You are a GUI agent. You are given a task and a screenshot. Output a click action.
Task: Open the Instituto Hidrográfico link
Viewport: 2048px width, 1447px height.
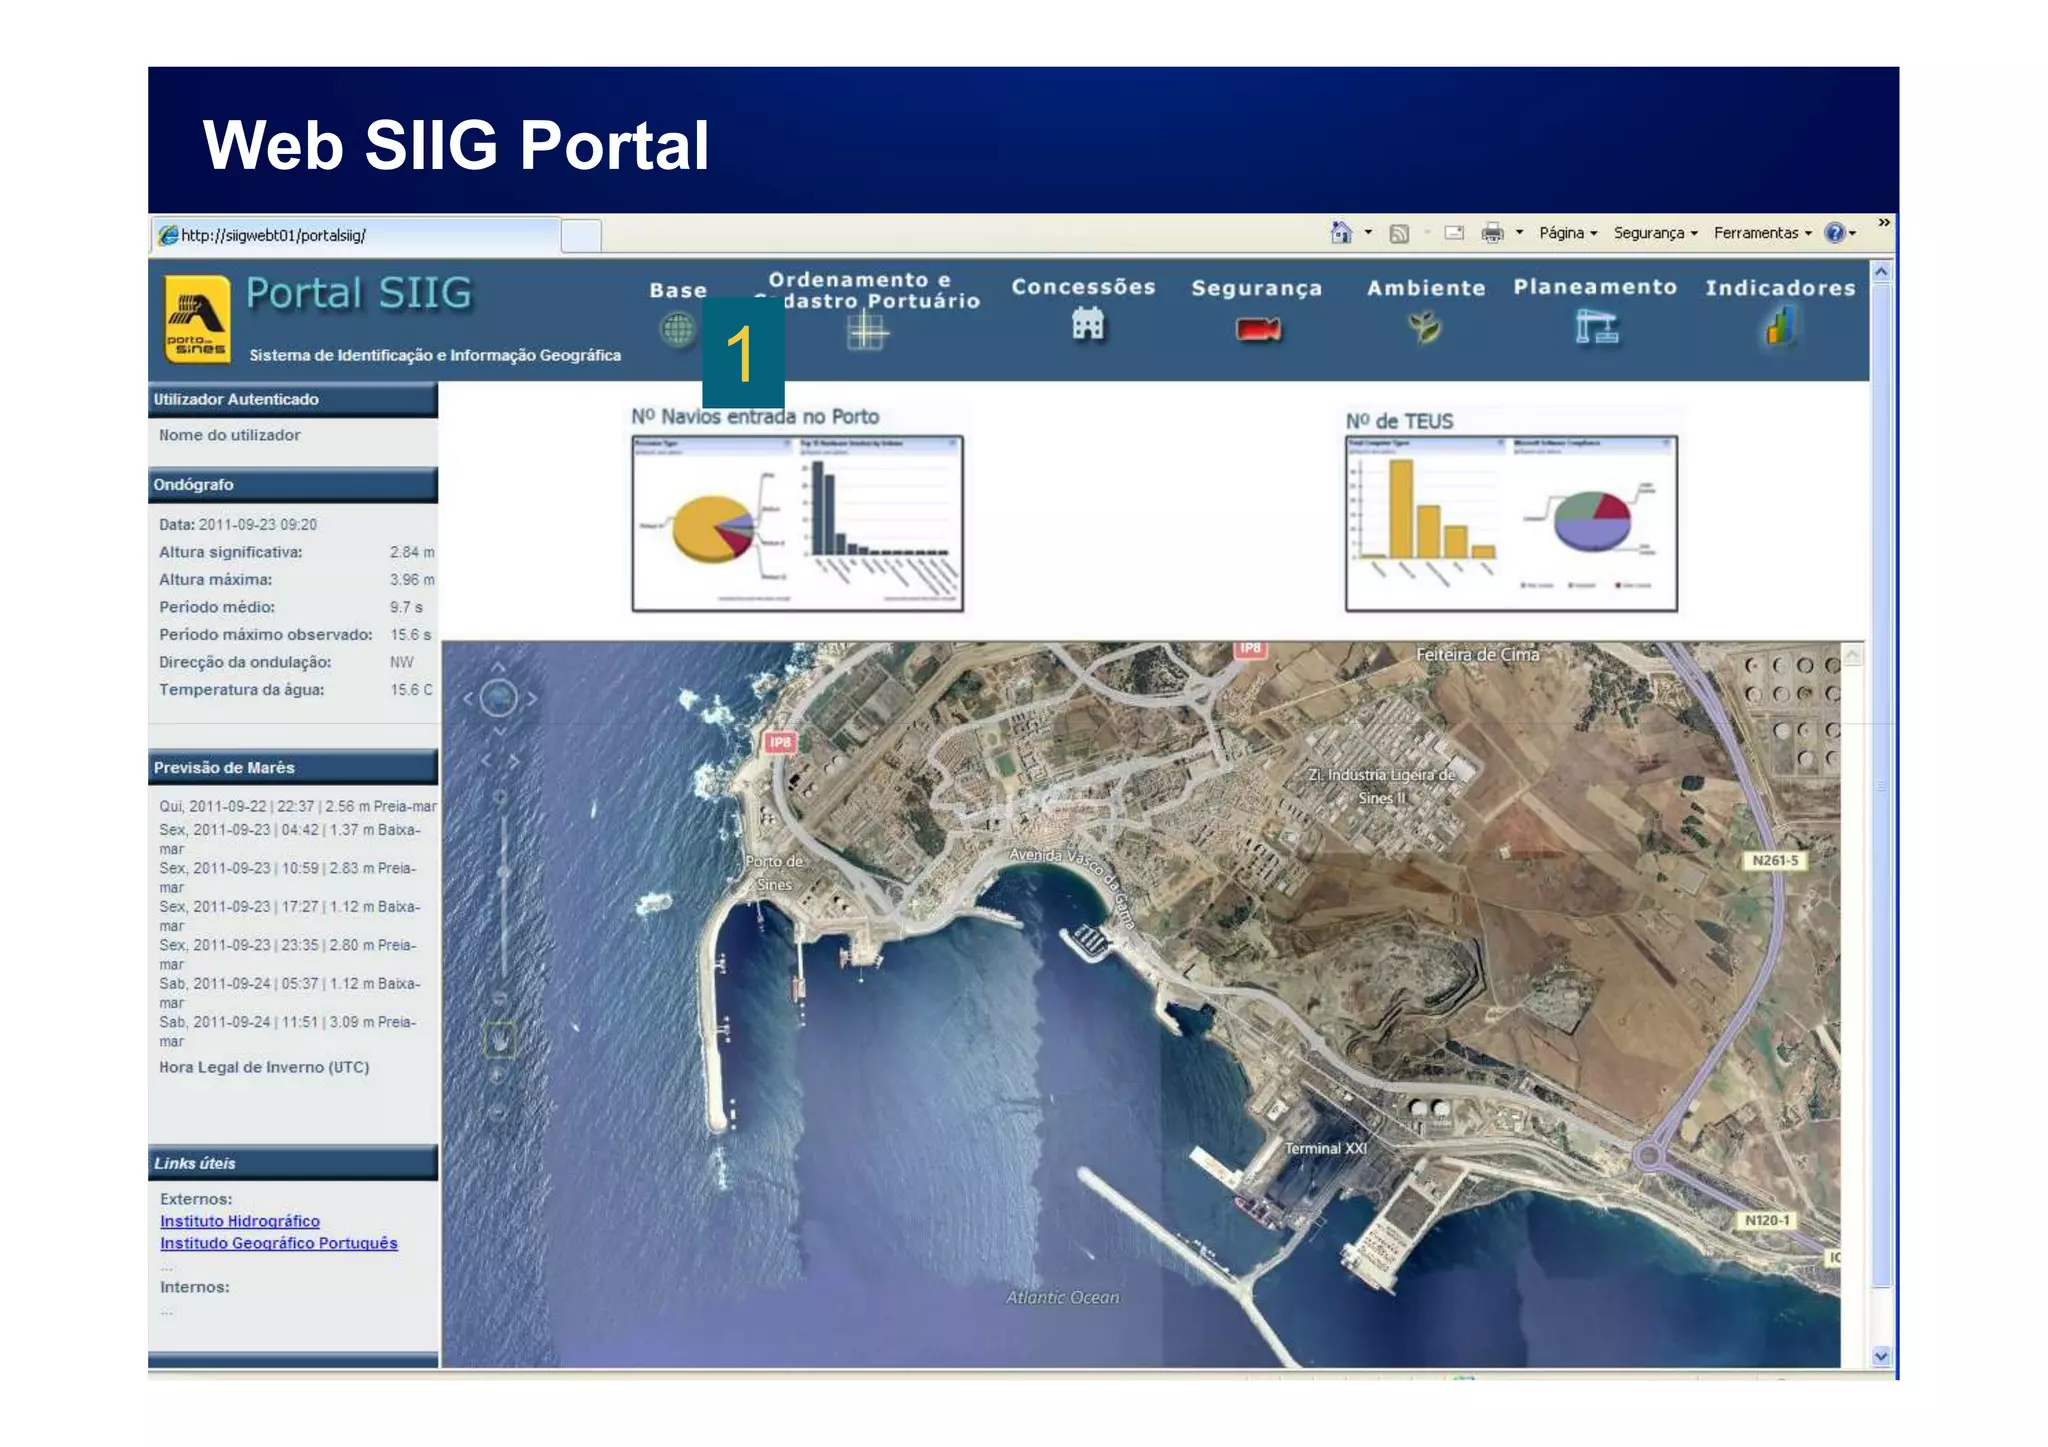(x=240, y=1221)
